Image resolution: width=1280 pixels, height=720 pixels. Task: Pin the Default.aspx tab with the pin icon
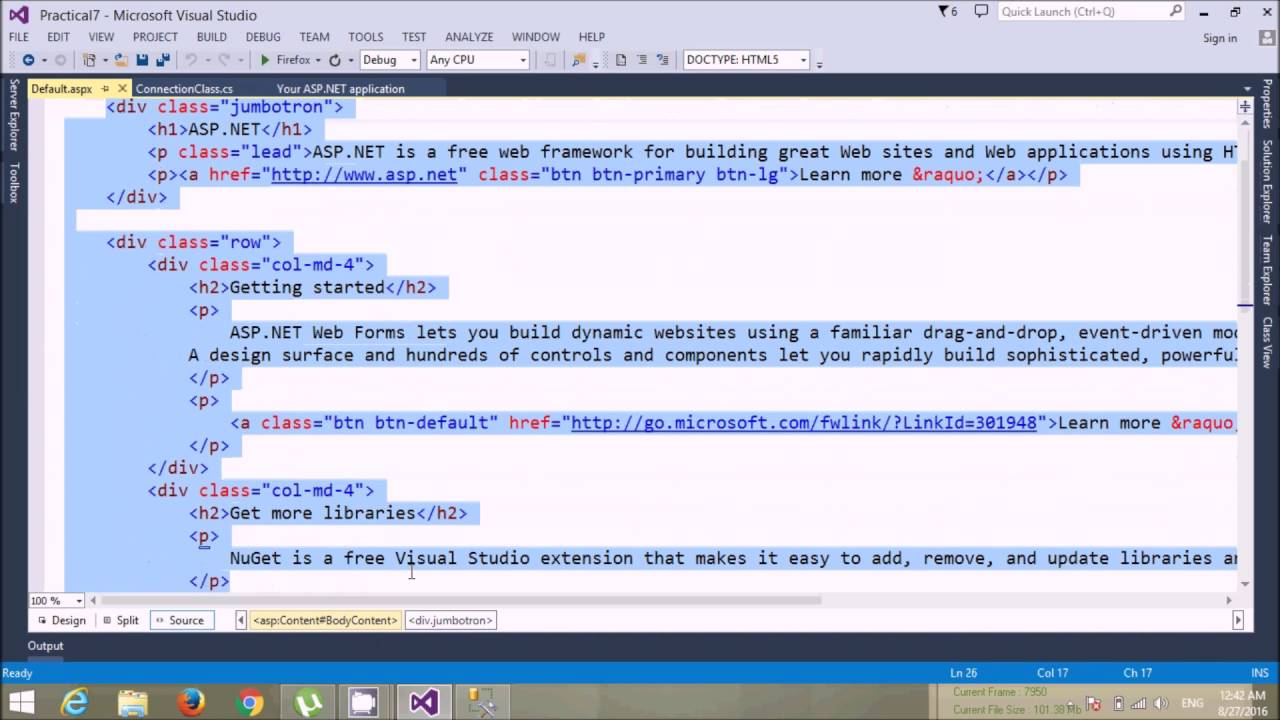[x=105, y=89]
